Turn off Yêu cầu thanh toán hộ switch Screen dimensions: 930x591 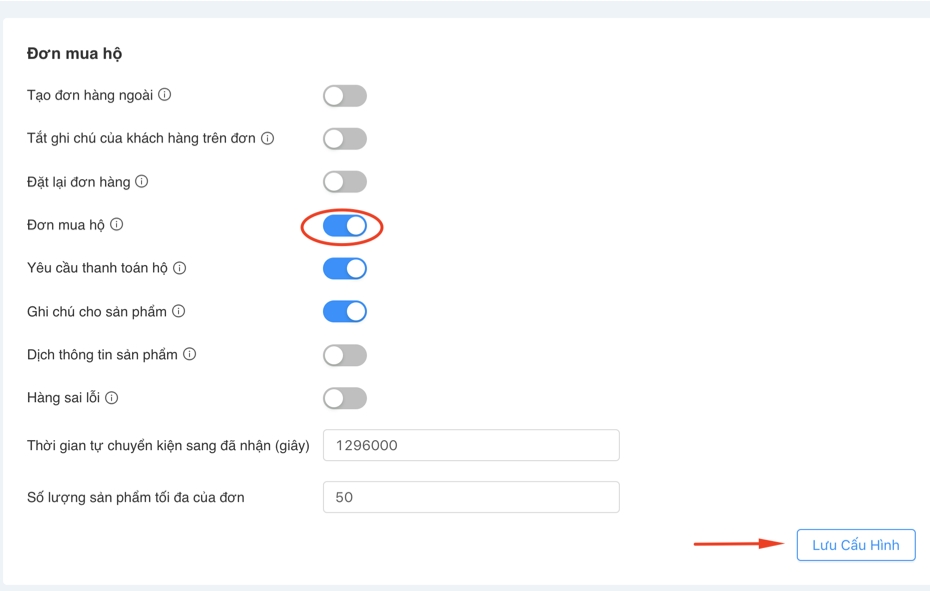(345, 269)
